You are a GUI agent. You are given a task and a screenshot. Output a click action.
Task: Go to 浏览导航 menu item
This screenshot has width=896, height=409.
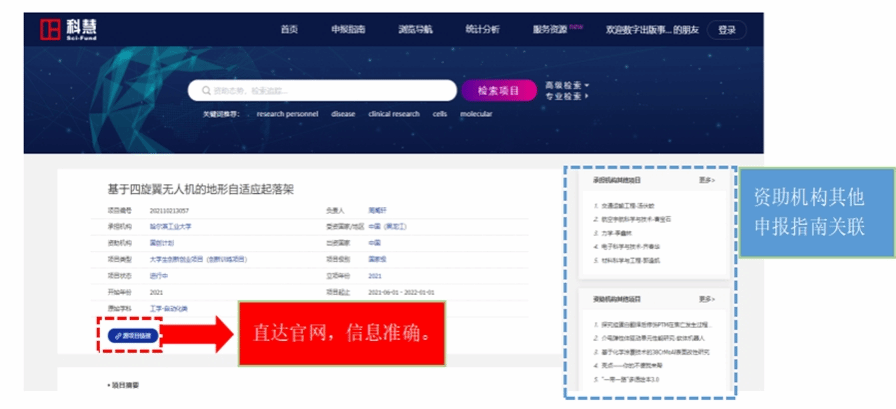pos(414,30)
